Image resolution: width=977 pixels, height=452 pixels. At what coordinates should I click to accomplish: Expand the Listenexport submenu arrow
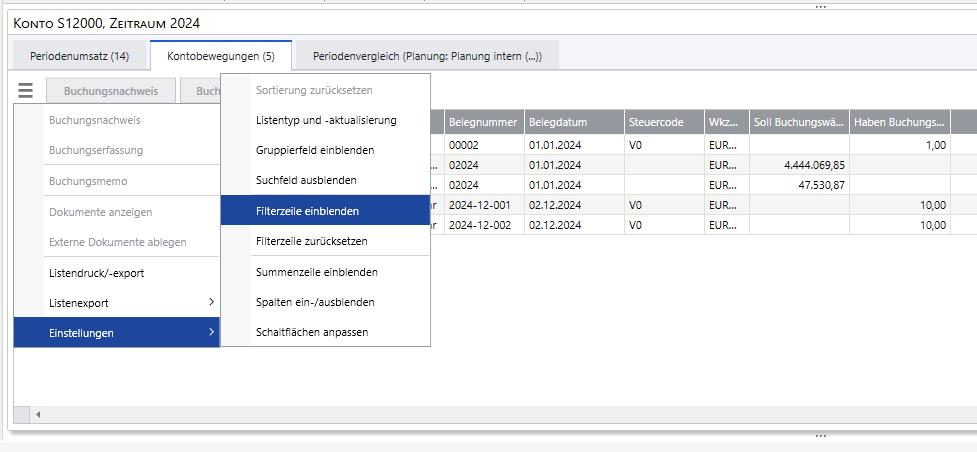210,302
